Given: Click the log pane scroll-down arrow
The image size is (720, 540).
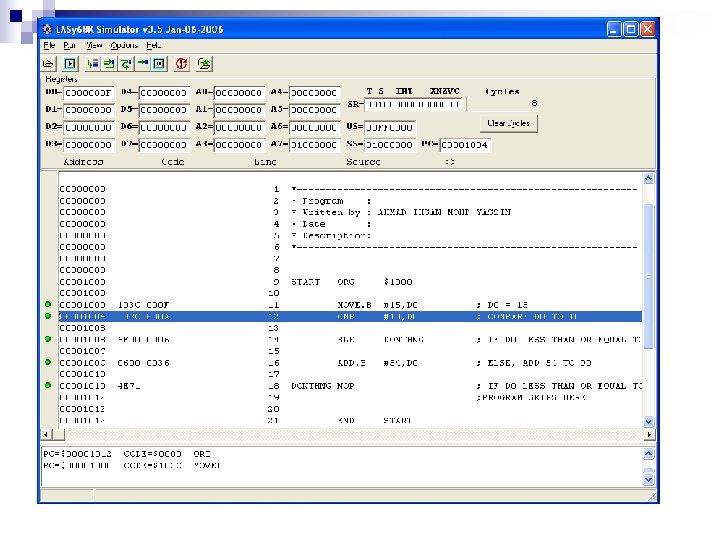Looking at the screenshot, I should 648,479.
